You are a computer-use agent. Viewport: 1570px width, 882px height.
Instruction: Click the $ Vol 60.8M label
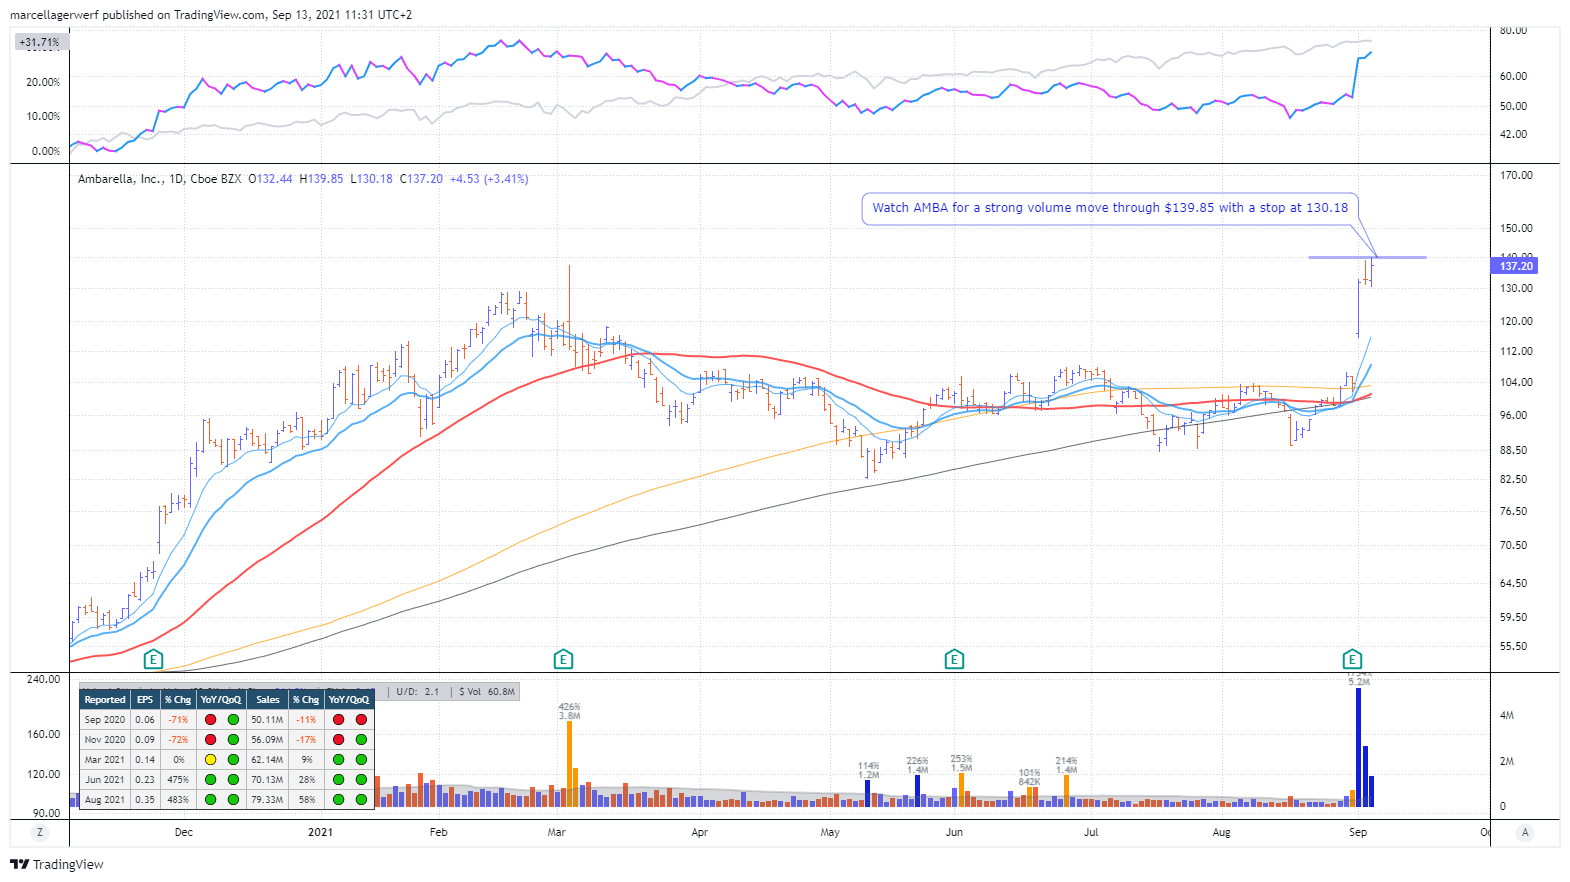point(487,692)
